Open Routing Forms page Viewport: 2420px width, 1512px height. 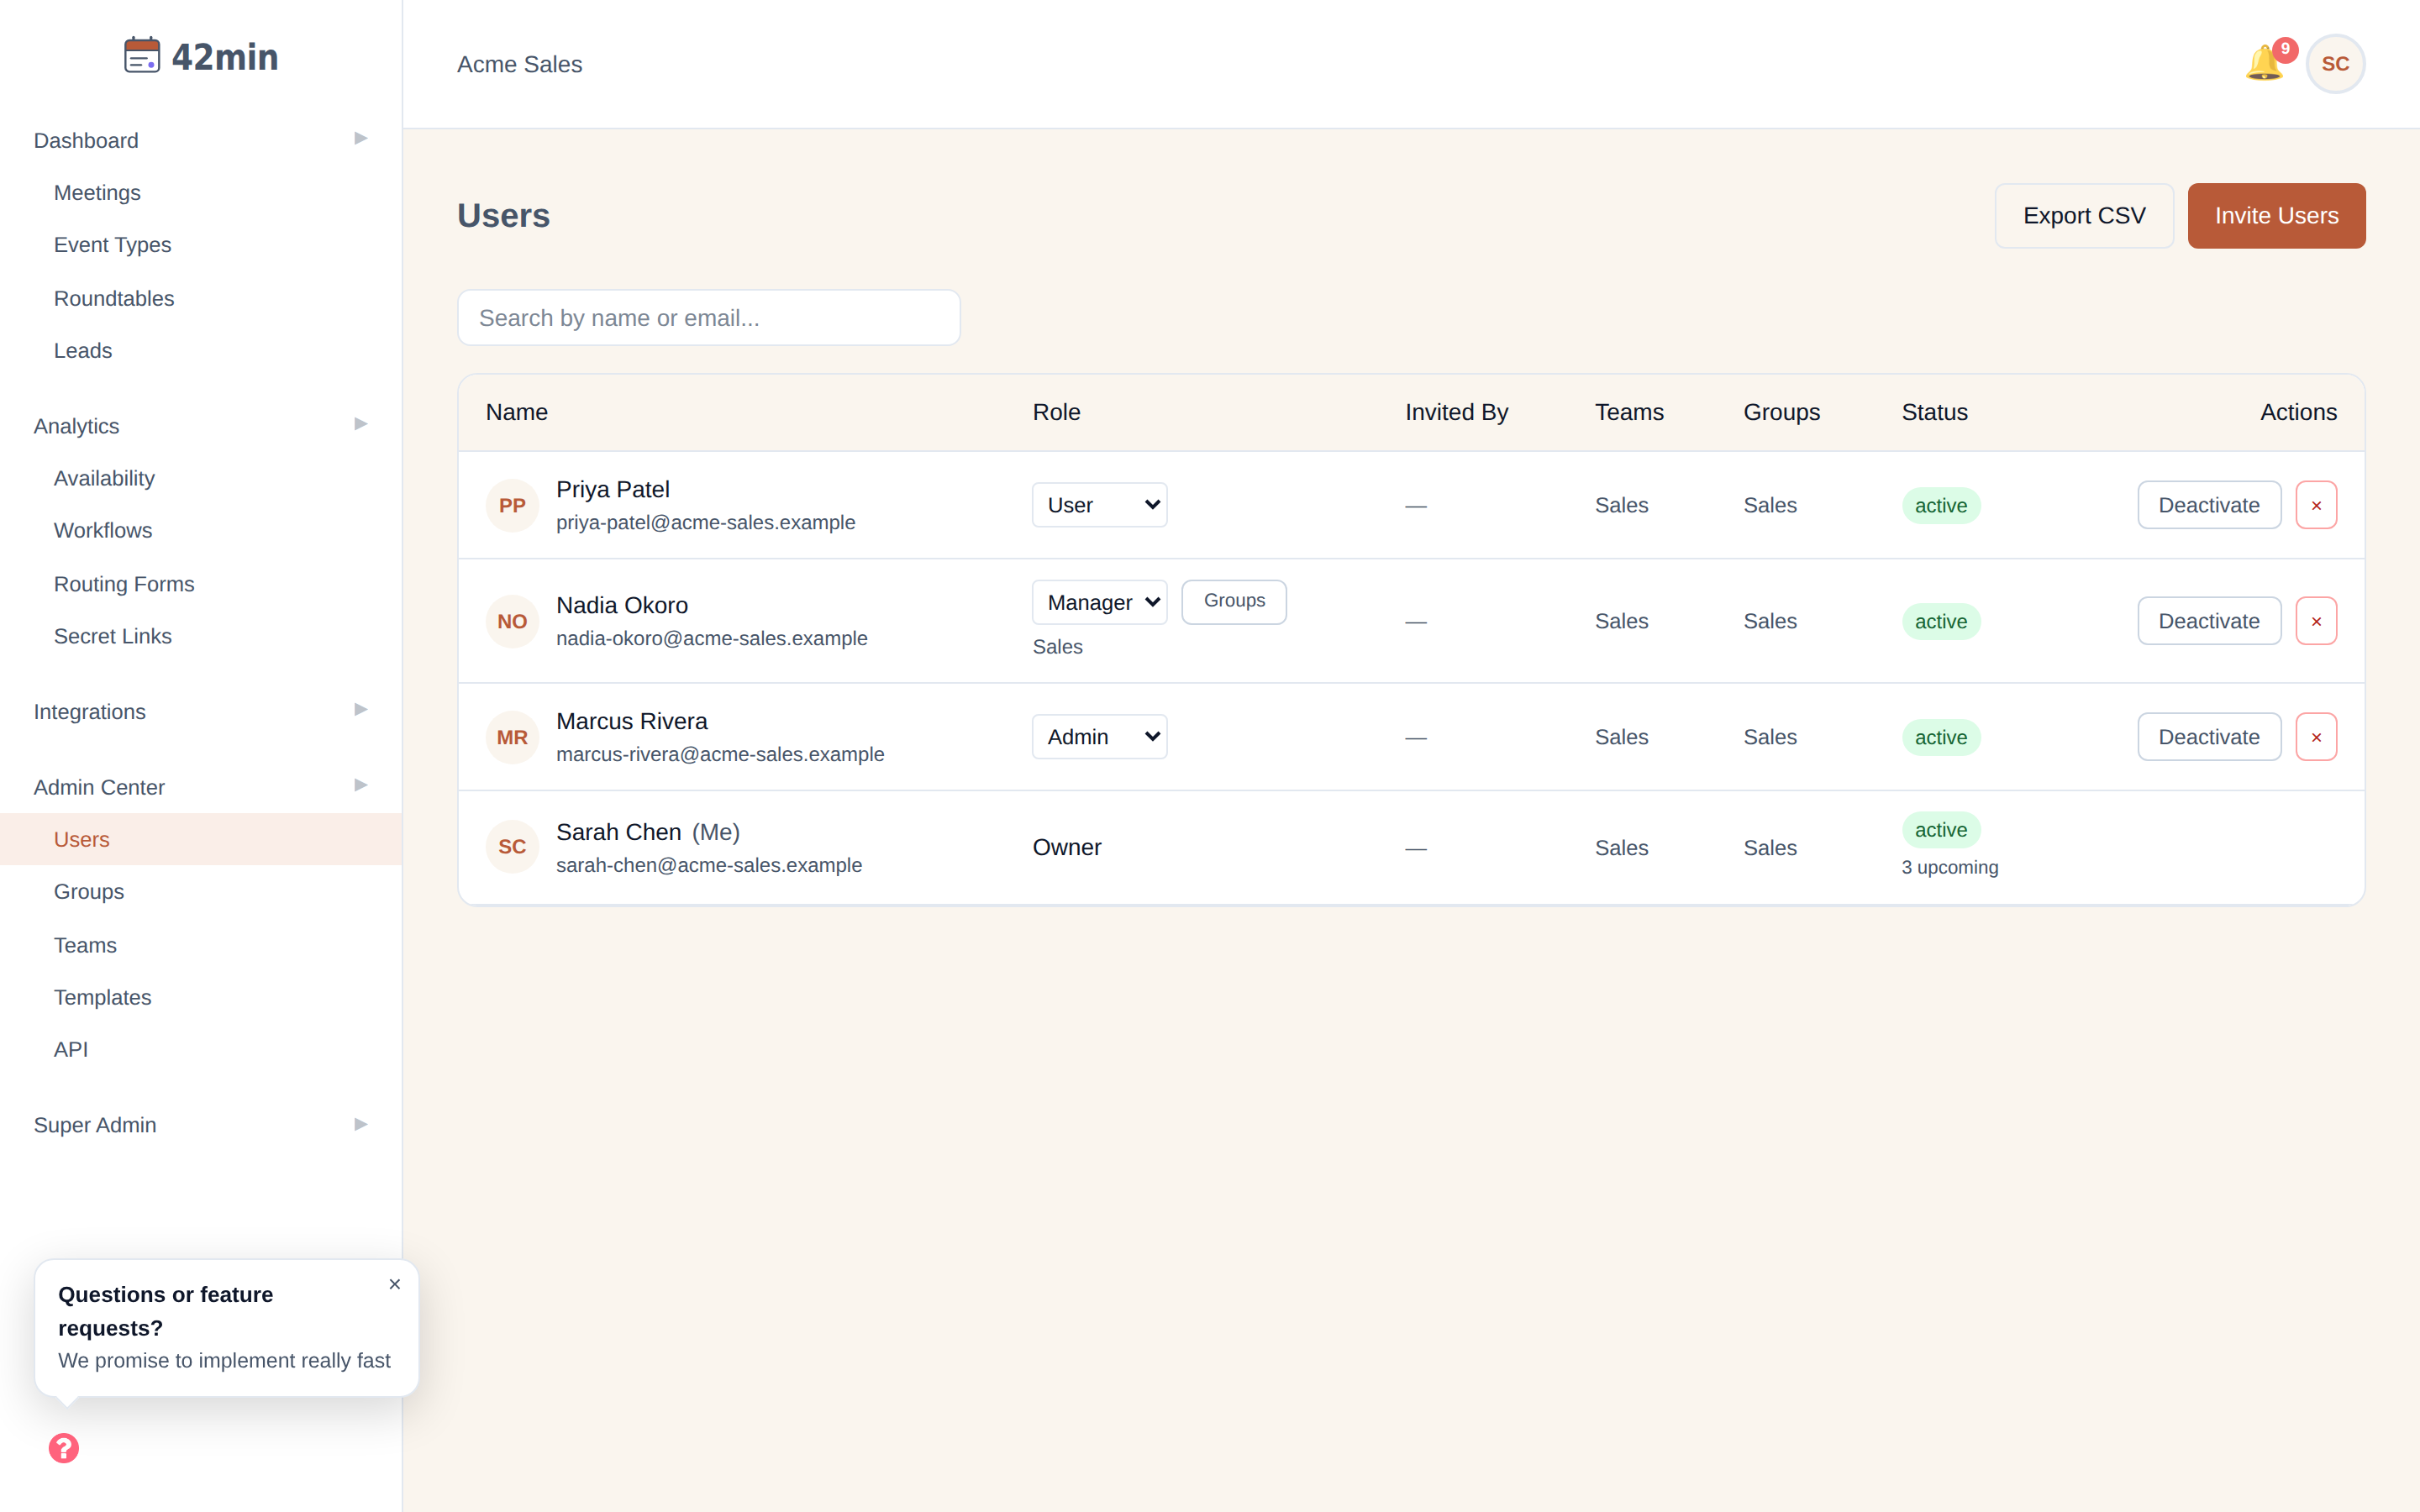[x=124, y=584]
